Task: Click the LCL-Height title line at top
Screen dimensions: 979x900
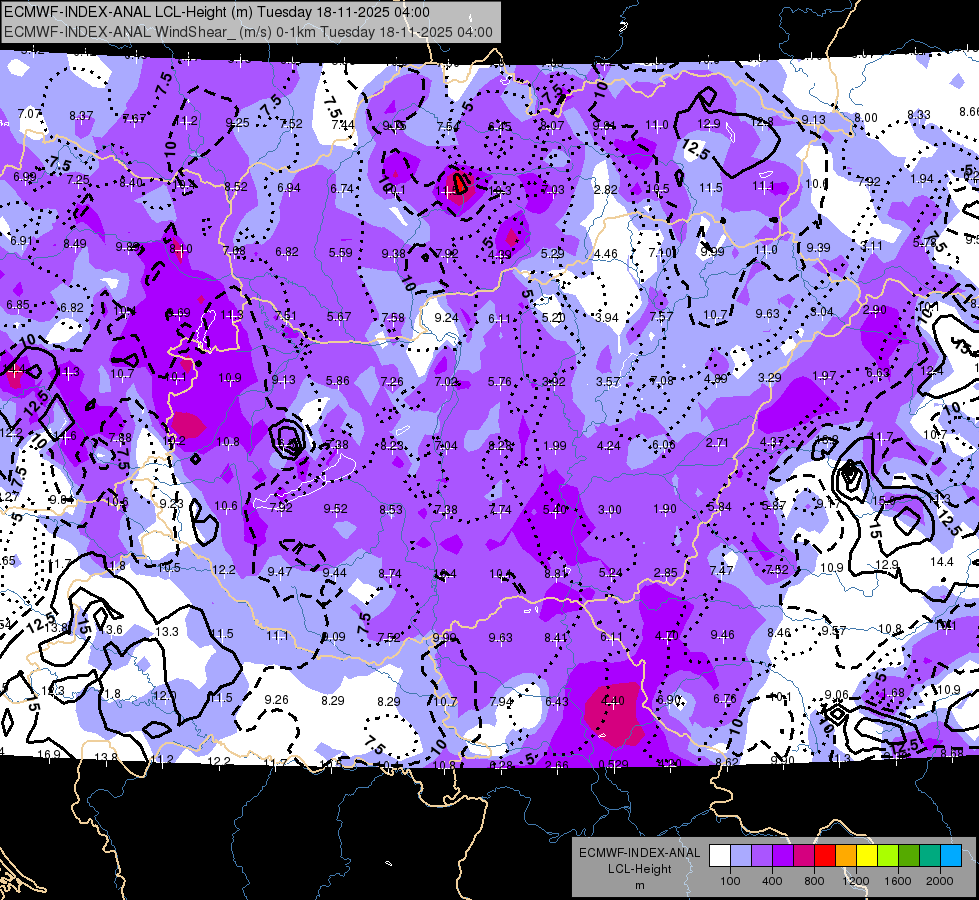Action: (x=217, y=12)
